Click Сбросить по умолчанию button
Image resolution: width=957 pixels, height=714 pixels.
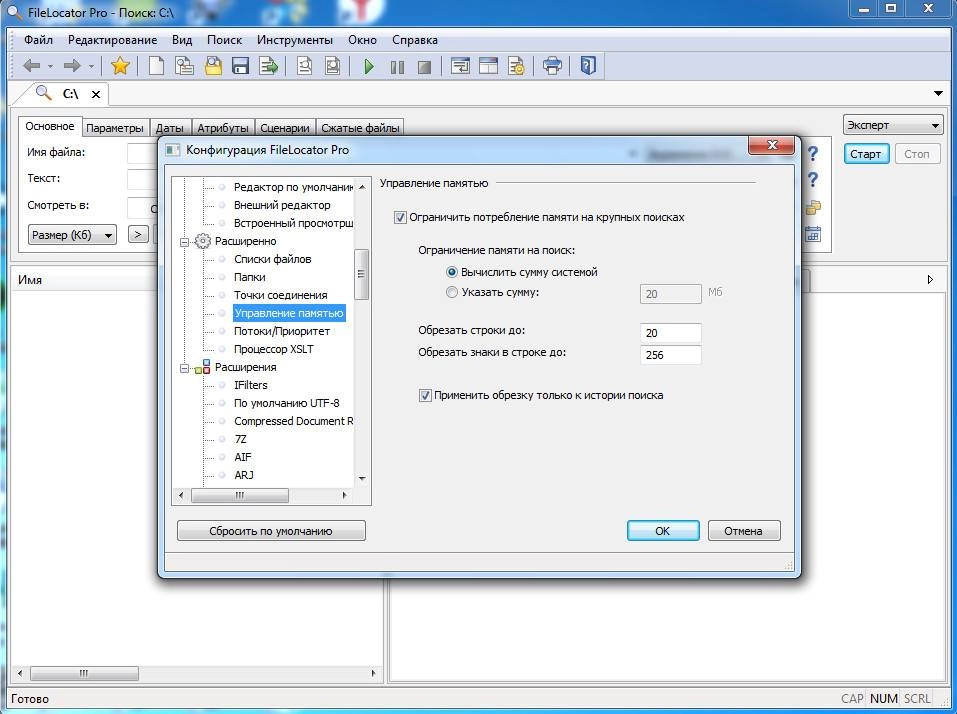[271, 531]
